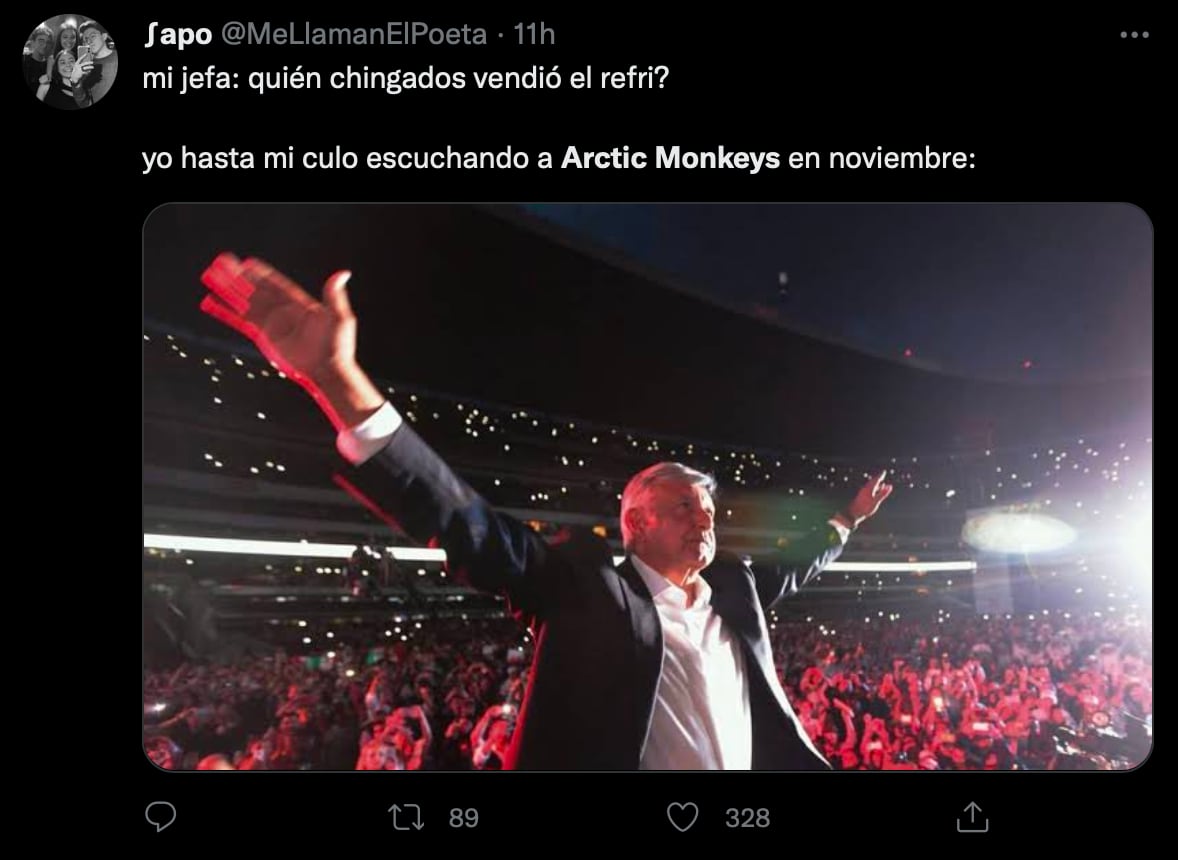Open the share icon for this tweet
Screen dimensions: 1178x860
(x=972, y=816)
